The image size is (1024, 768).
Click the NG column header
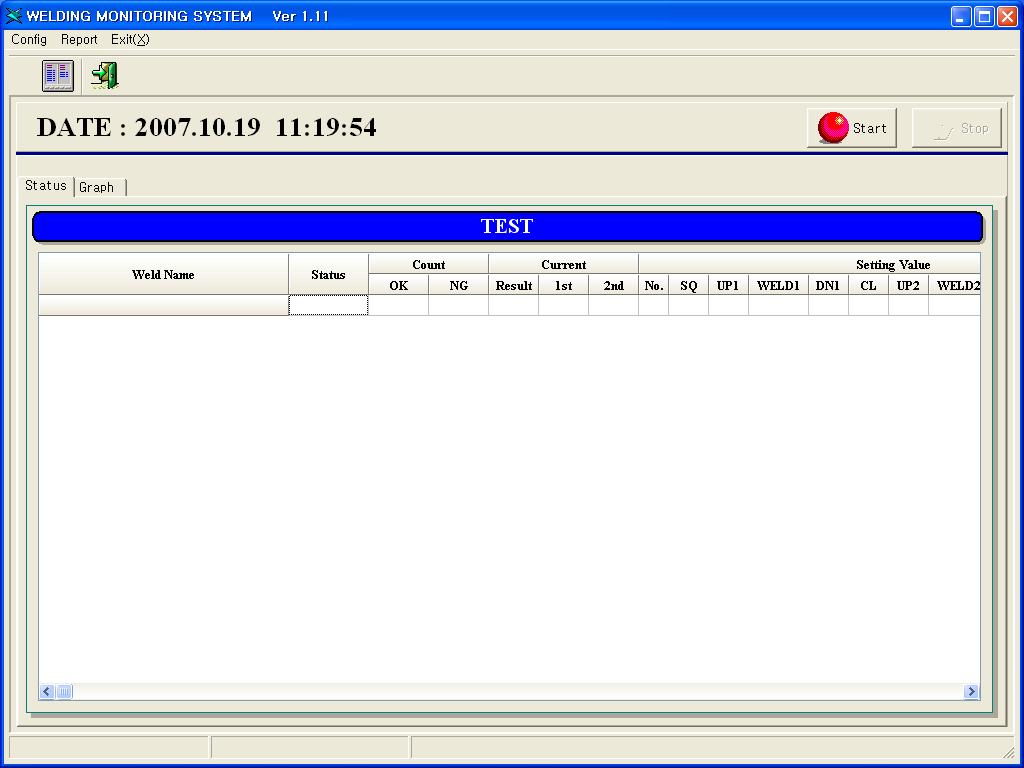[458, 285]
